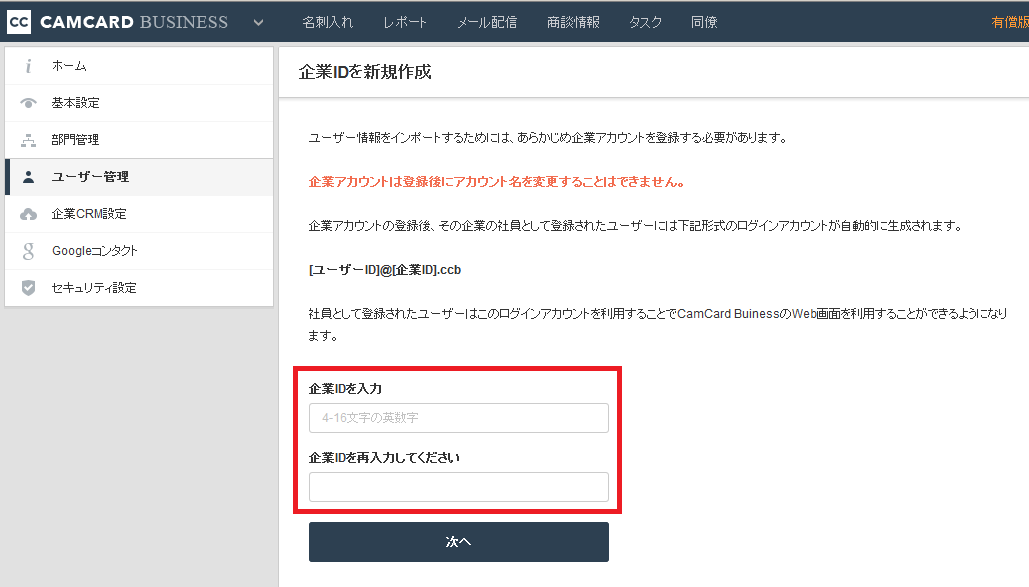
Task: Open 商談情報 from the top bar
Action: point(574,22)
